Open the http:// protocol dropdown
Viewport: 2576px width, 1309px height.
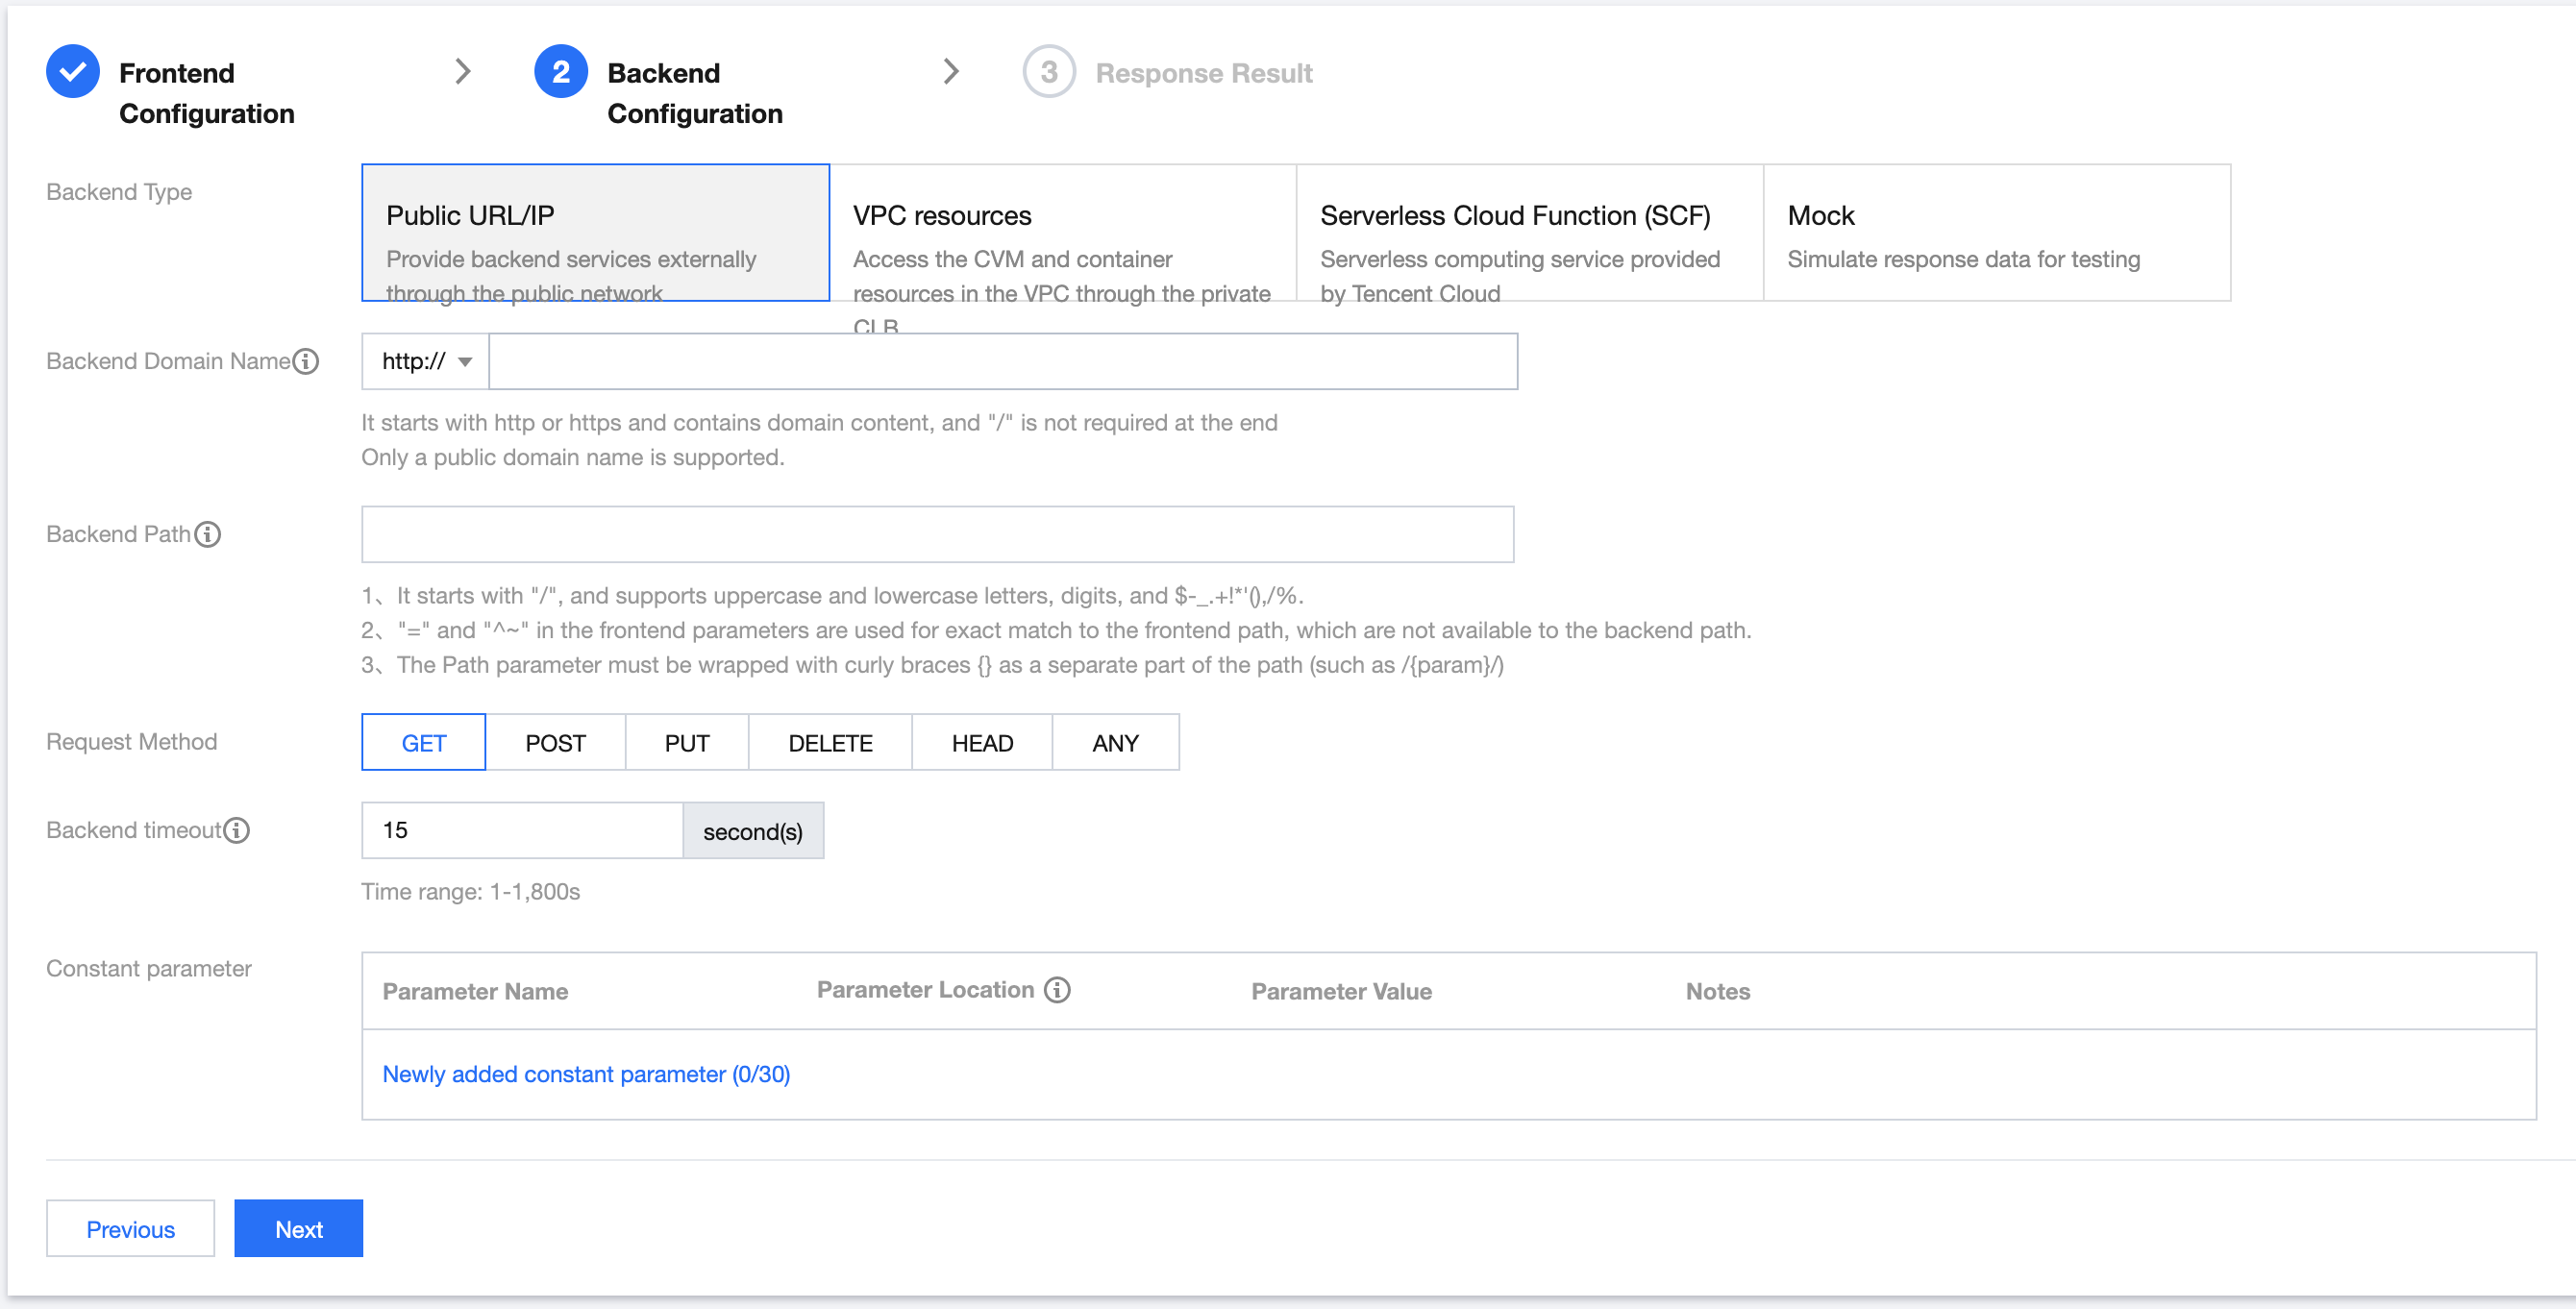tap(426, 361)
